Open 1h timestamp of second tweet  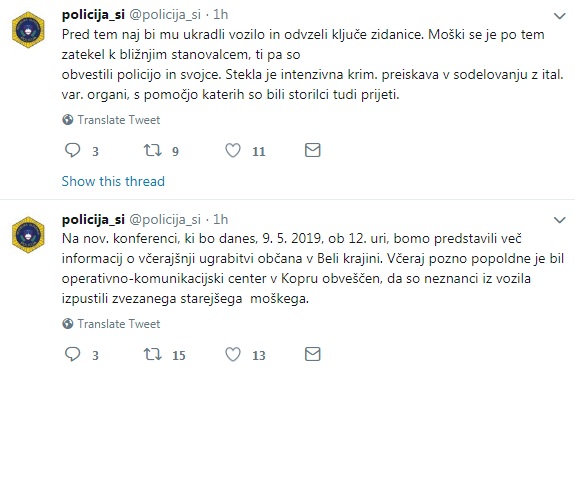(221, 219)
